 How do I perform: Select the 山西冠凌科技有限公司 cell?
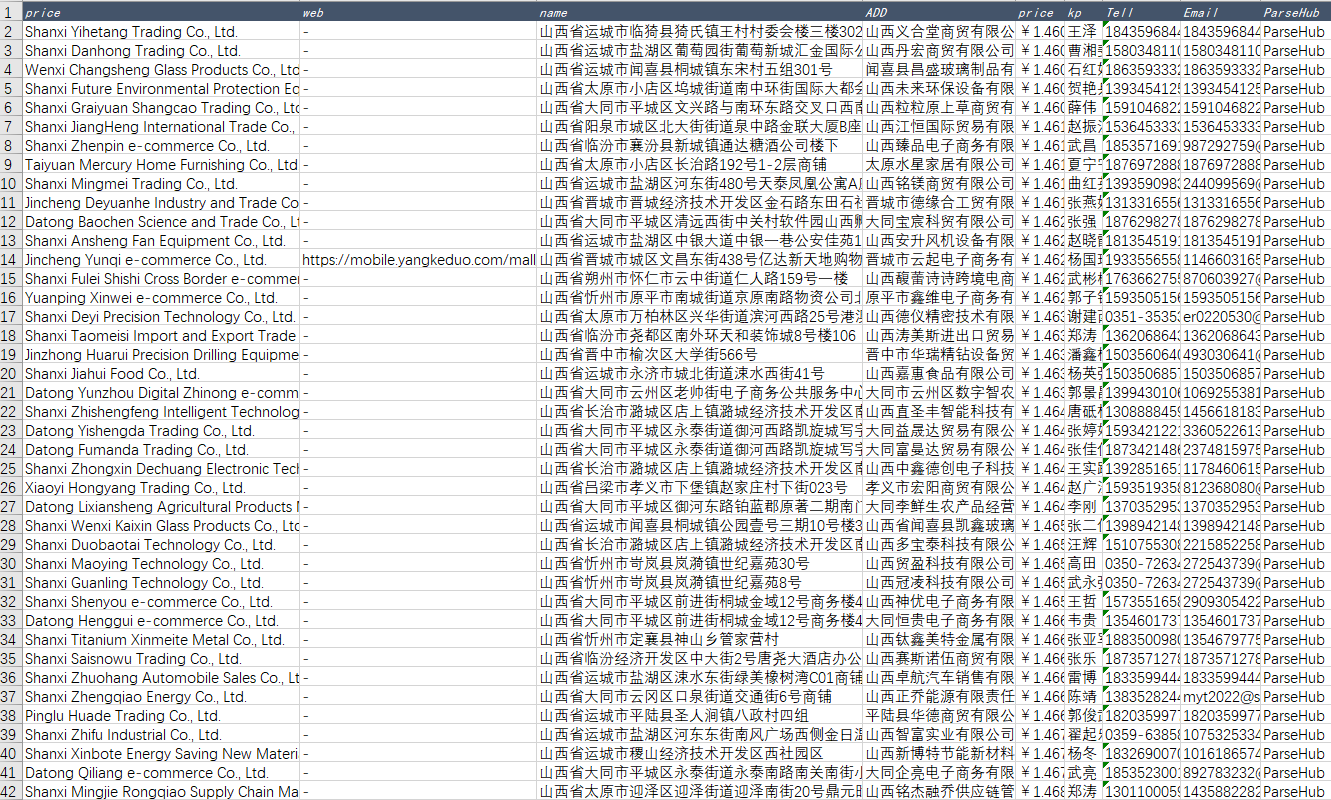pyautogui.click(x=939, y=583)
